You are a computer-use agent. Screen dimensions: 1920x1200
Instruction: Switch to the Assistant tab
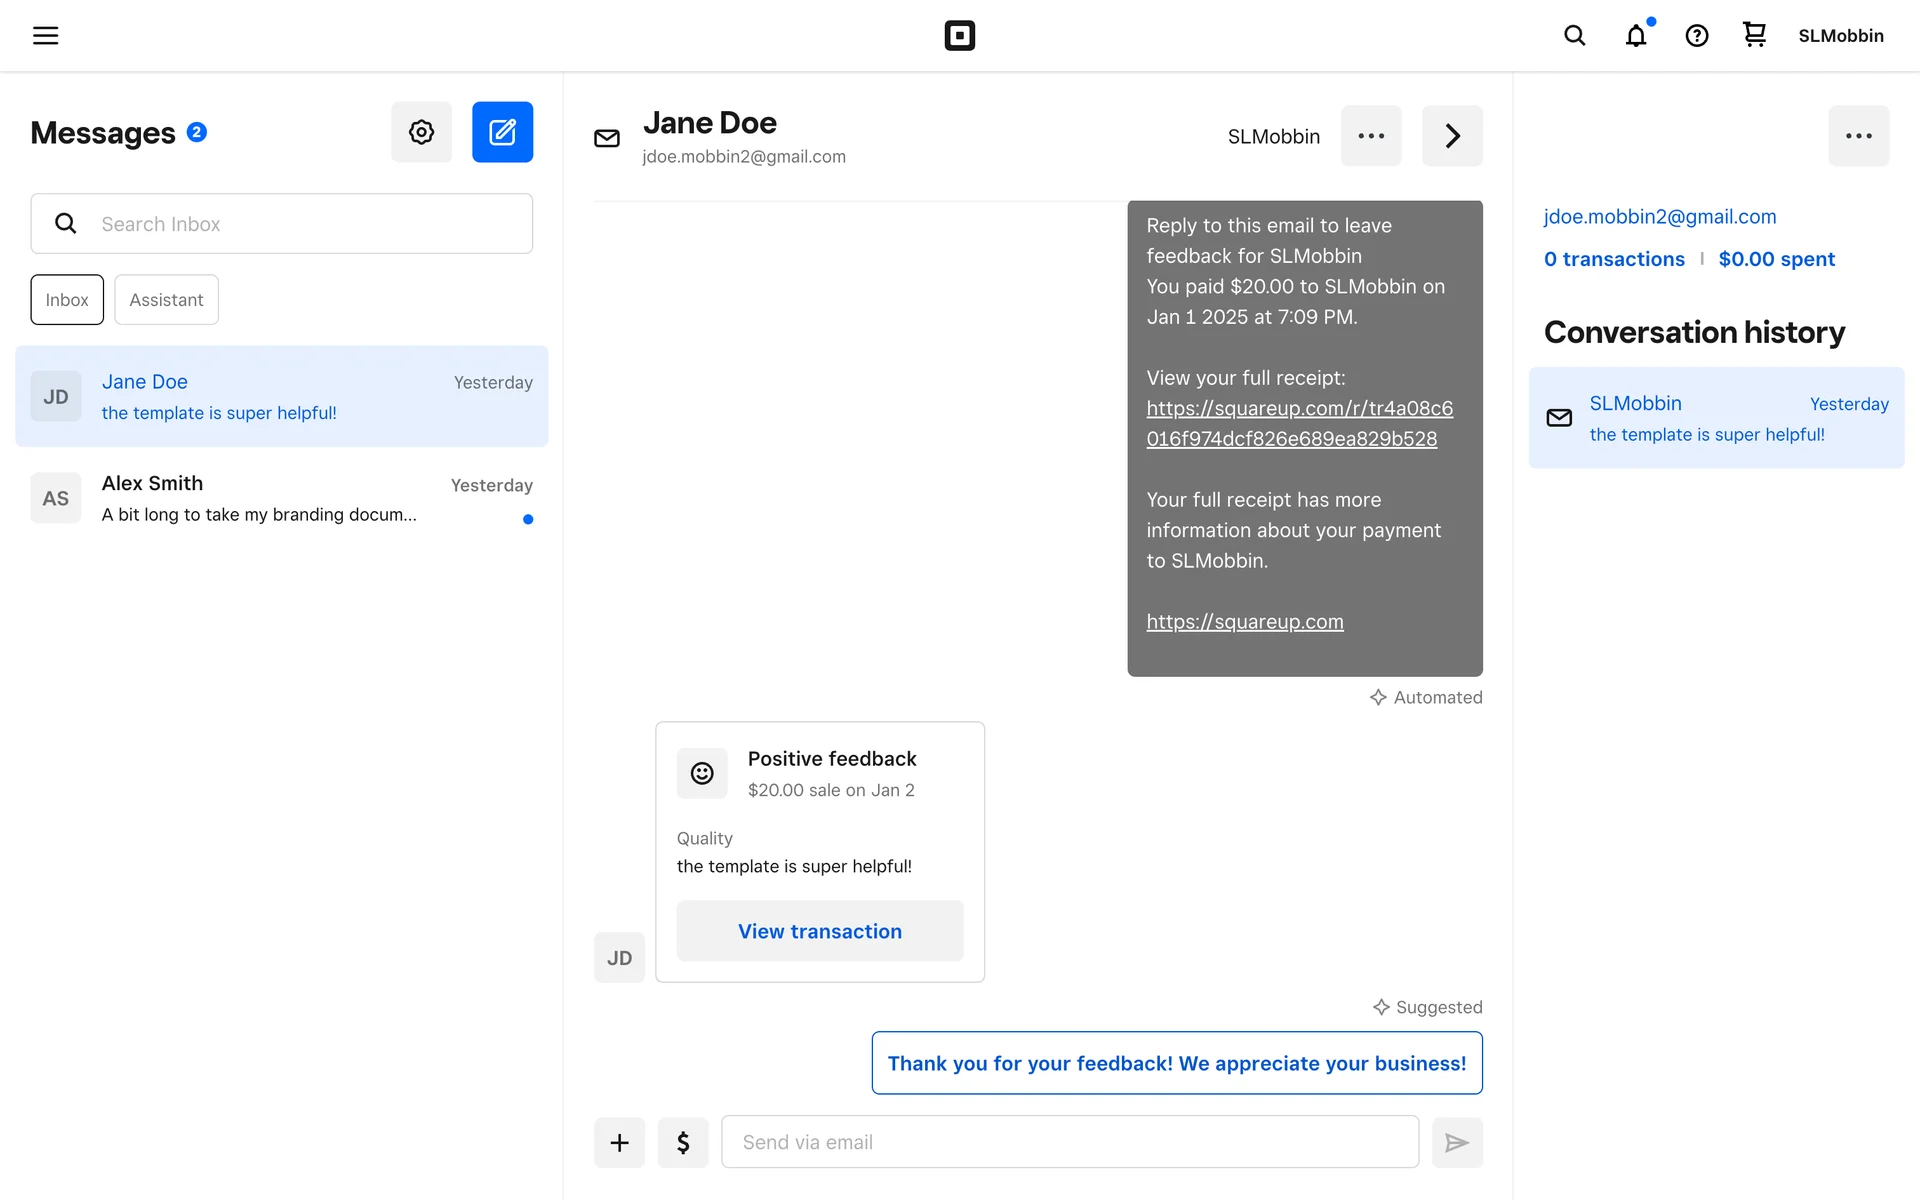pyautogui.click(x=166, y=300)
